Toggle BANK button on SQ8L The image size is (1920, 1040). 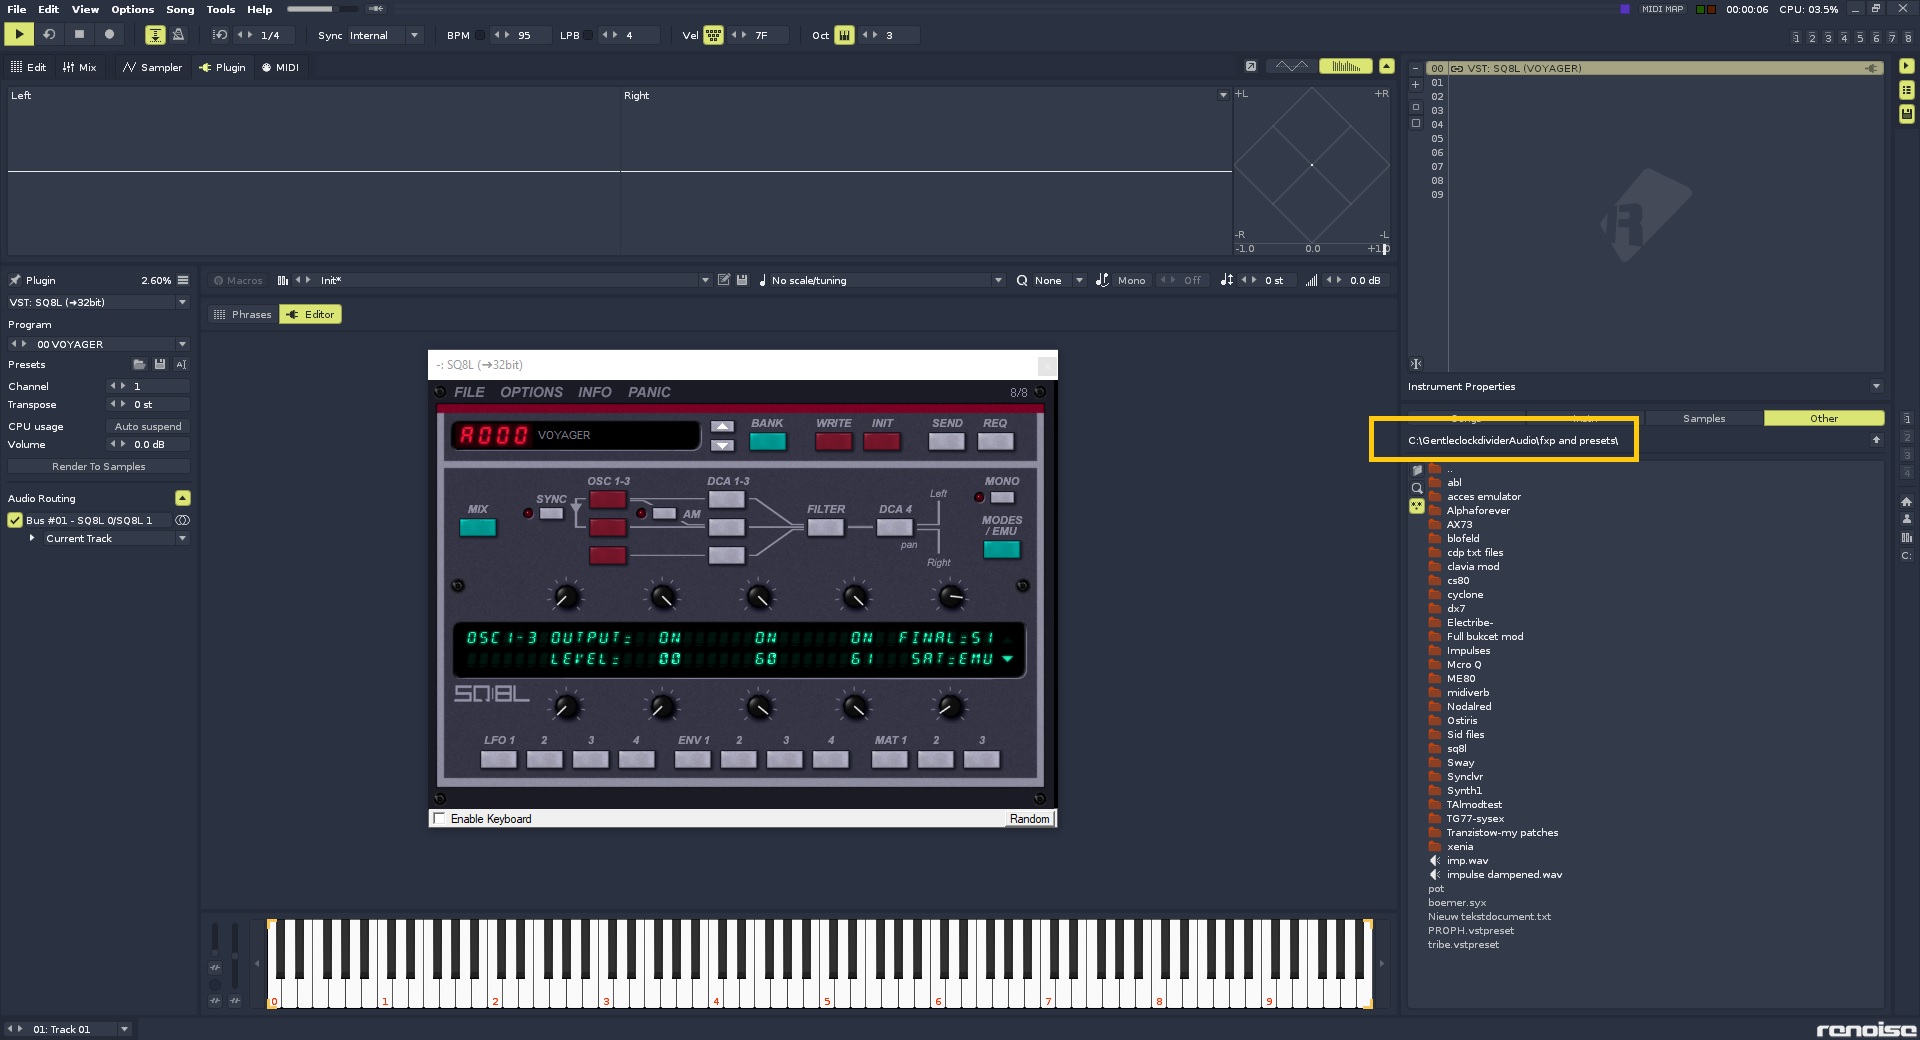(x=768, y=441)
